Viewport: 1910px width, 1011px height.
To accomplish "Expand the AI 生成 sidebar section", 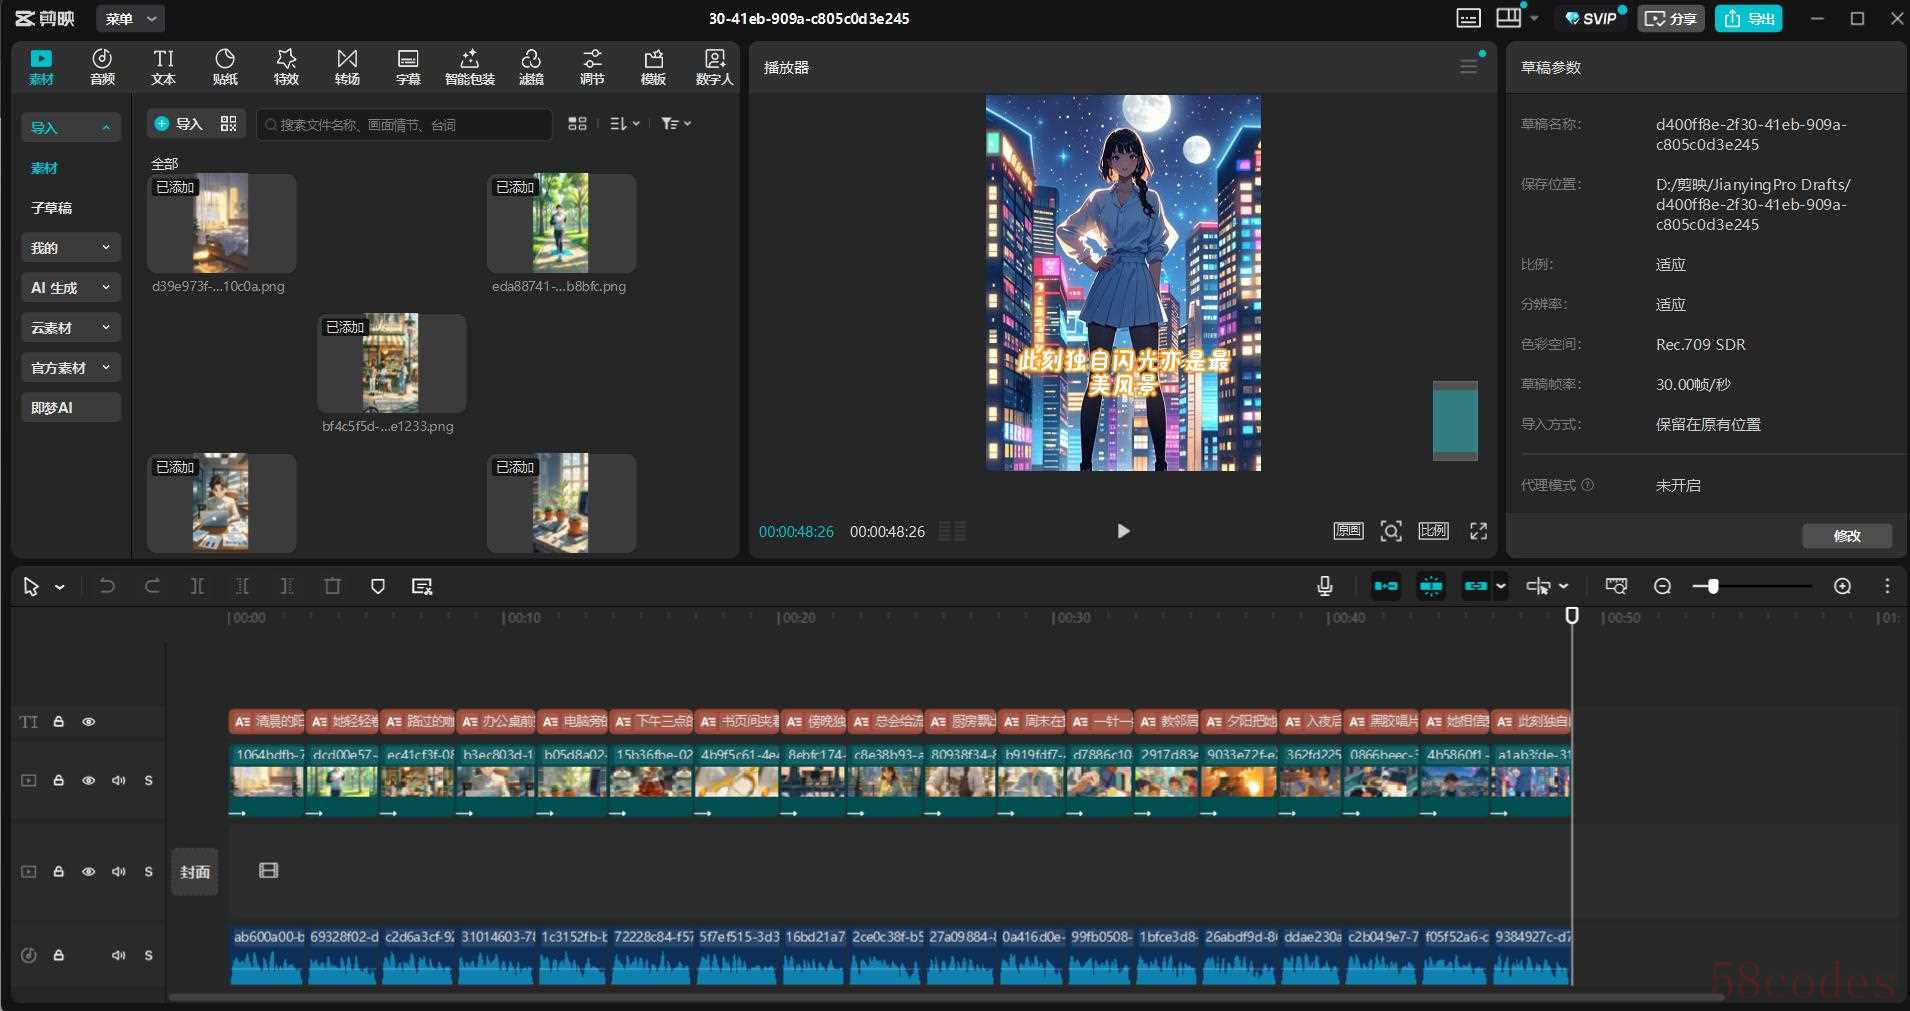I will tap(70, 287).
